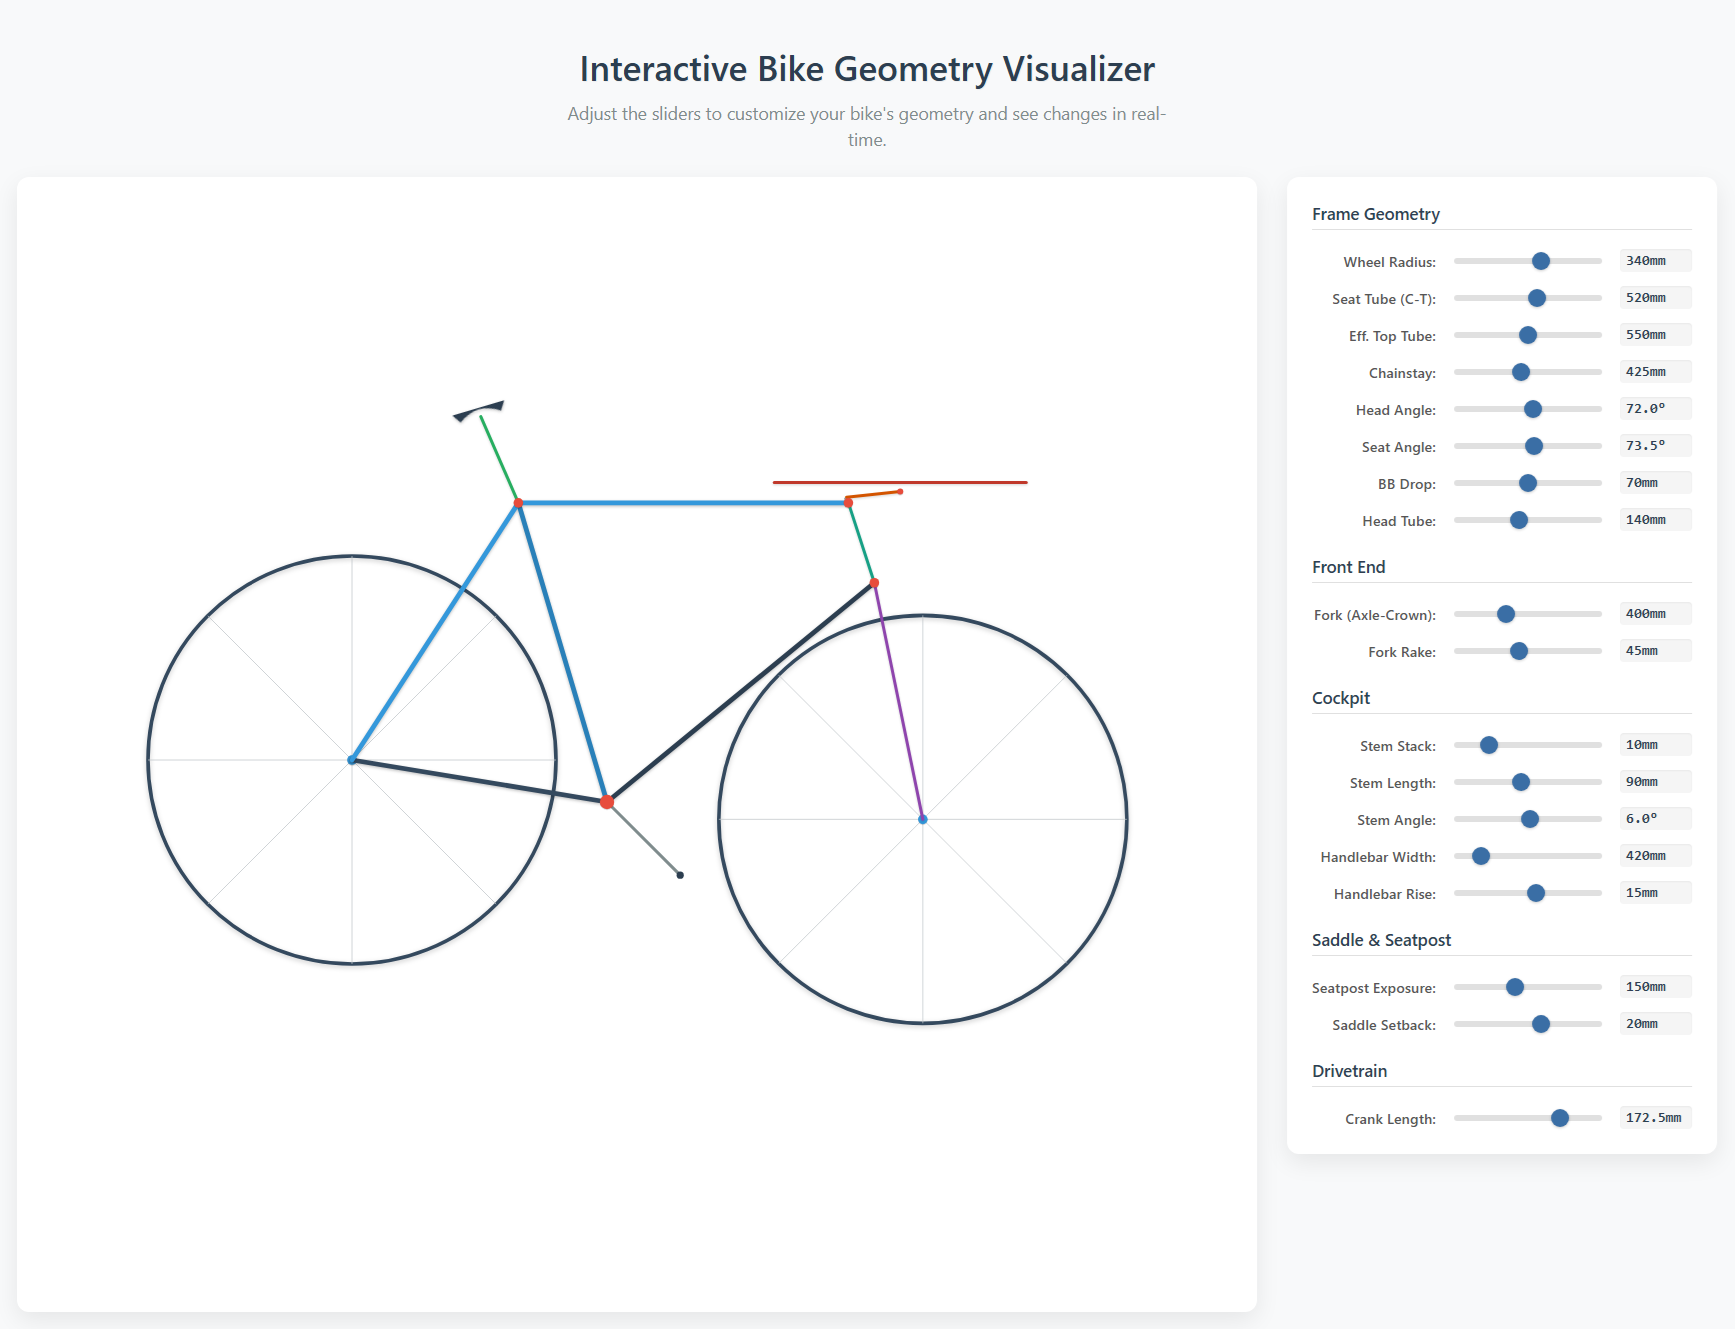Screen dimensions: 1735x1329
Task: Click the Crank Length slider knob
Action: coord(1560,1118)
